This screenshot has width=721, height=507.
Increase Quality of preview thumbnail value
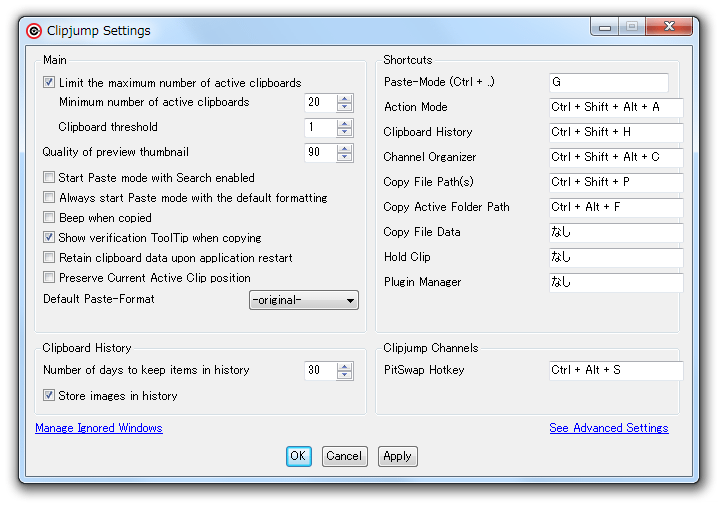[344, 148]
